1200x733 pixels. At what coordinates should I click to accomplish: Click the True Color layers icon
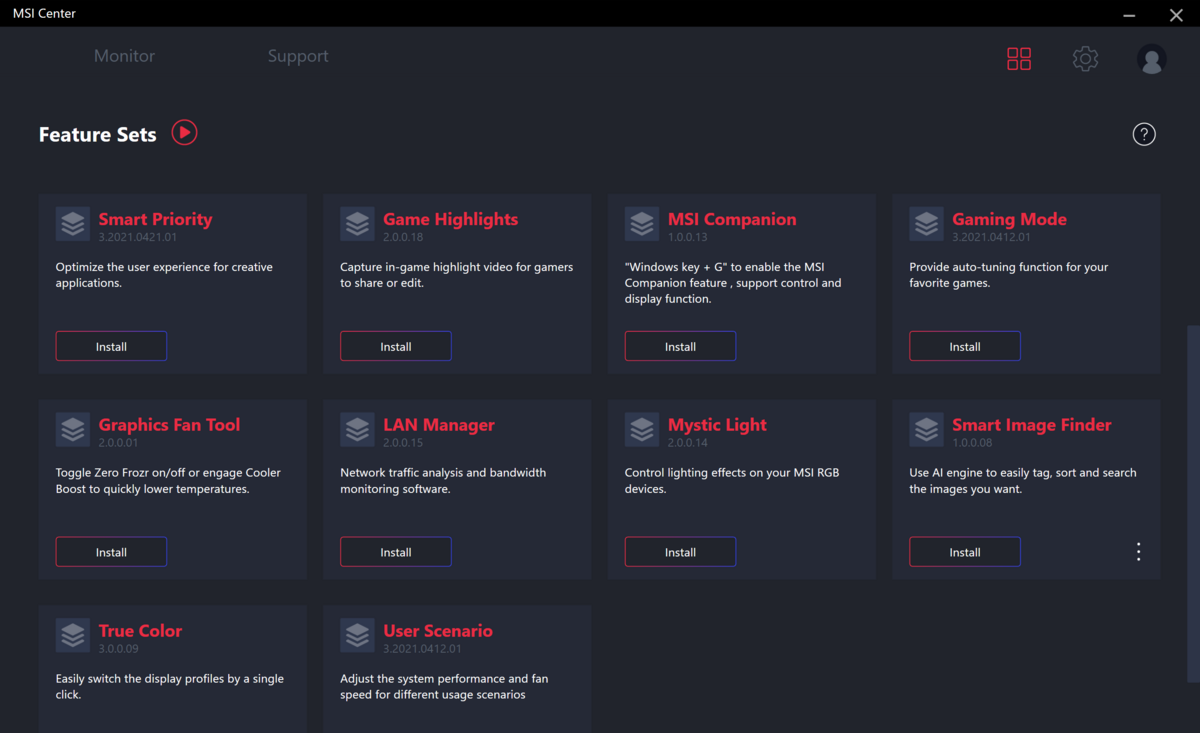click(x=73, y=636)
